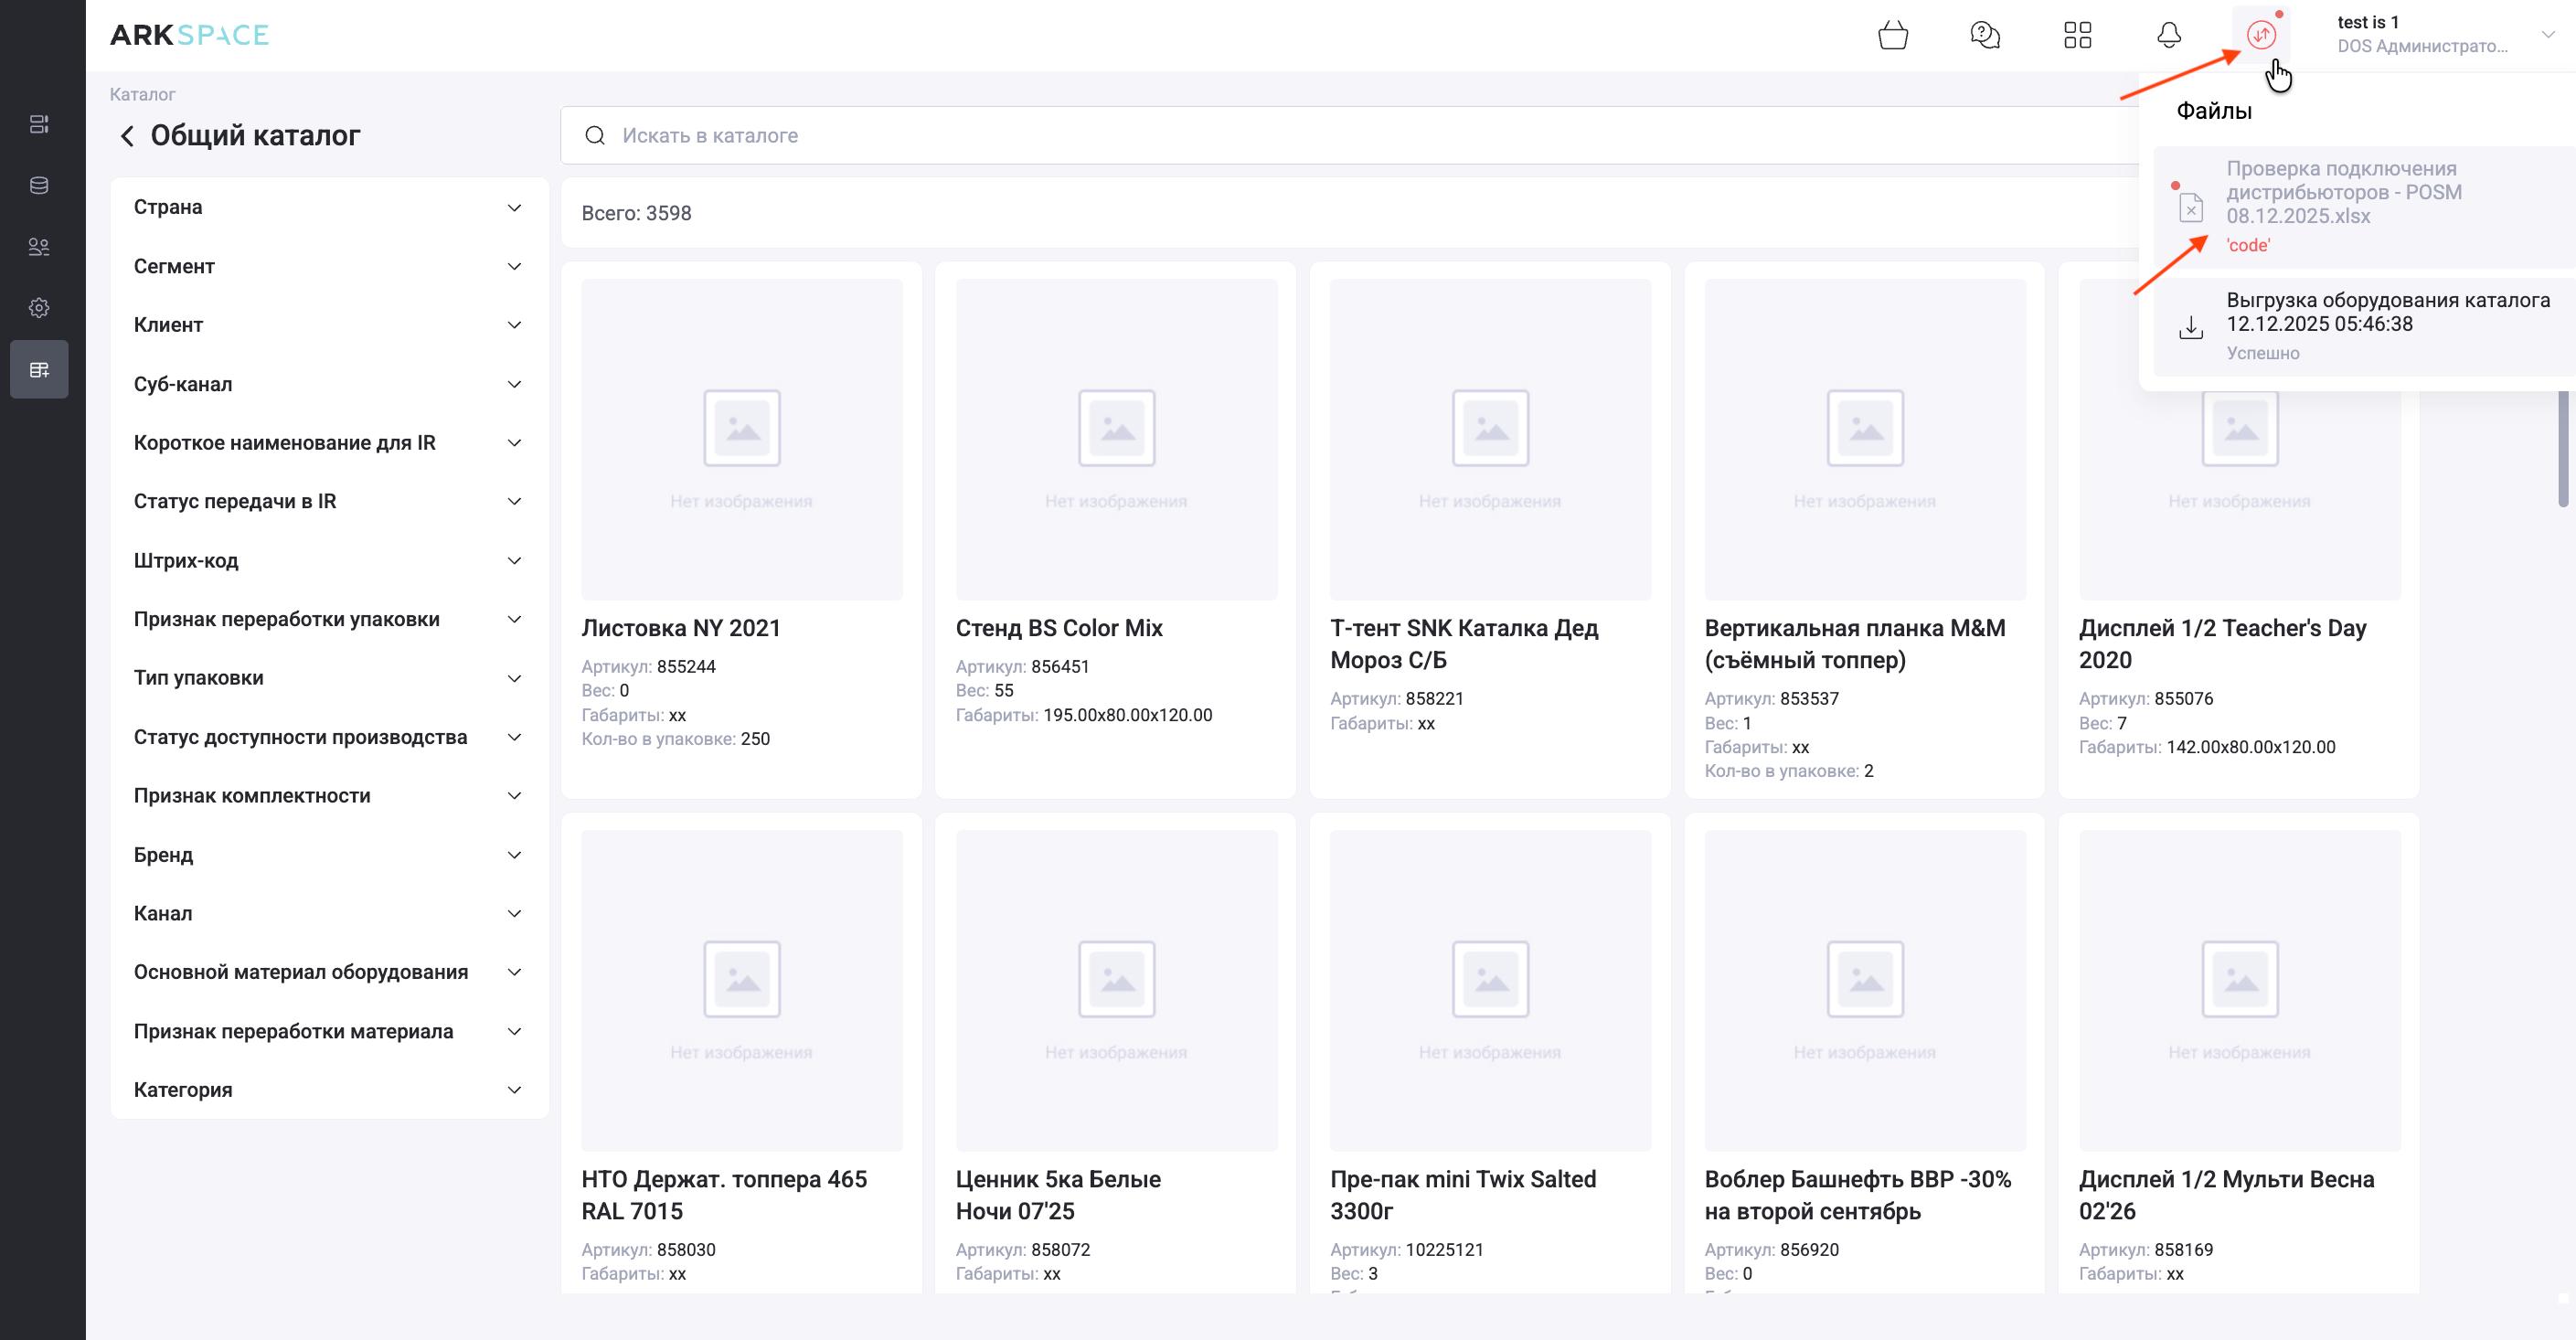2576x1340 pixels.
Task: Open the shopping basket icon
Action: coord(1892,36)
